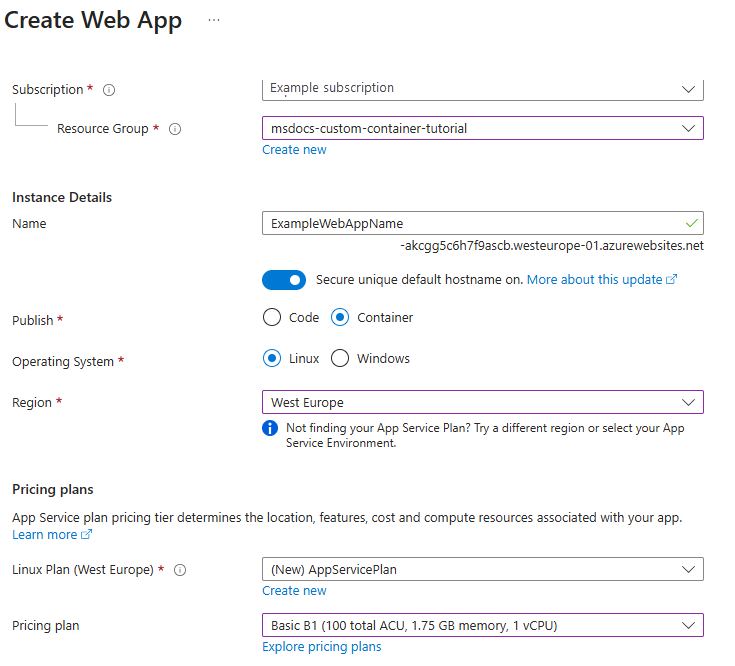Select Linux as the operating system

(x=272, y=358)
